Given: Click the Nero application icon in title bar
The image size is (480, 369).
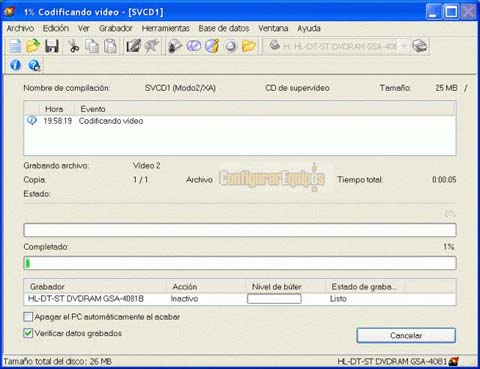Looking at the screenshot, I should point(9,11).
